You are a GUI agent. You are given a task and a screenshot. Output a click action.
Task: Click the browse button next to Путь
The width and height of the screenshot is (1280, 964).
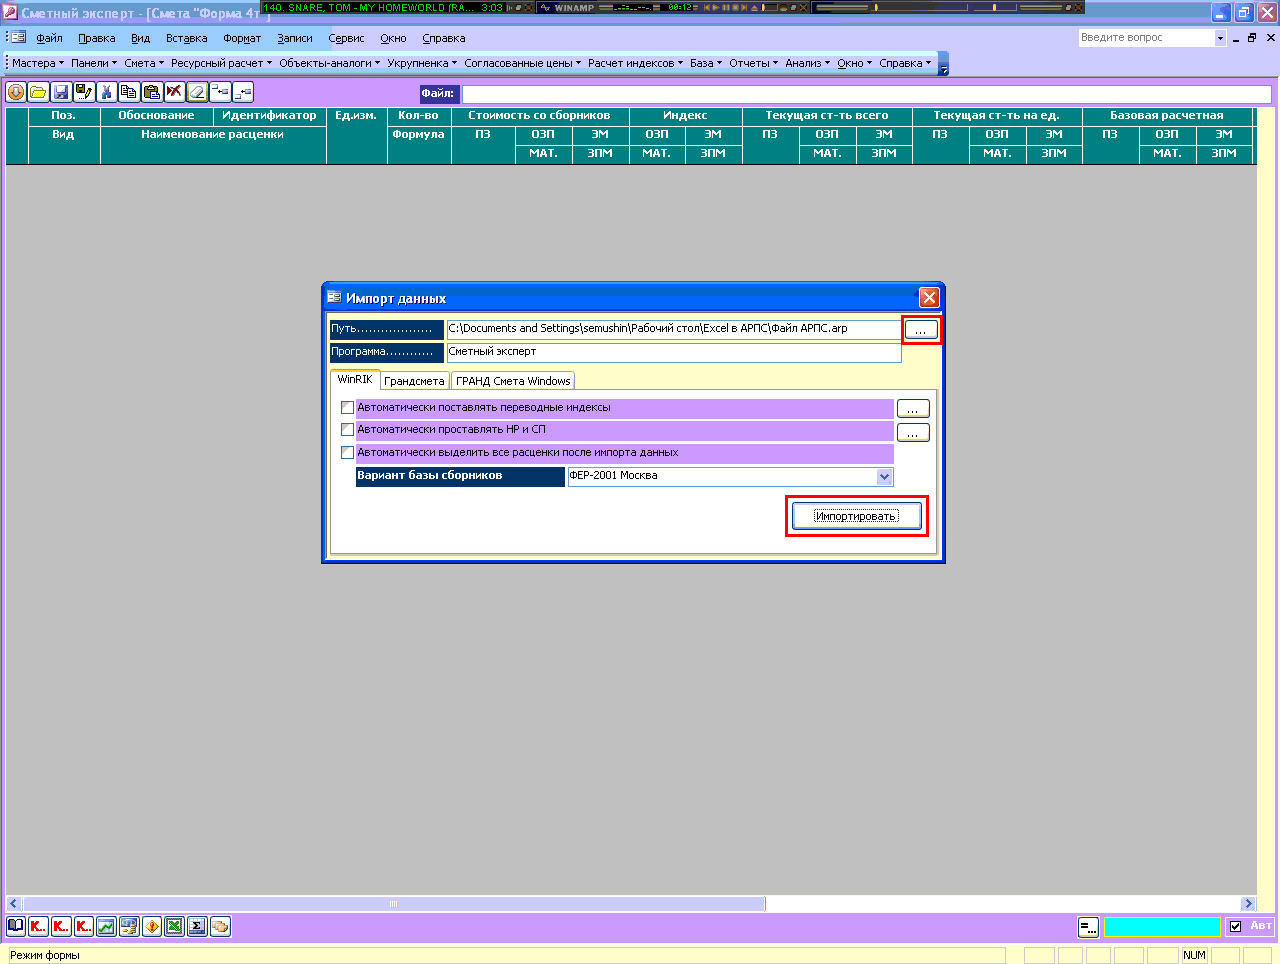click(x=921, y=329)
